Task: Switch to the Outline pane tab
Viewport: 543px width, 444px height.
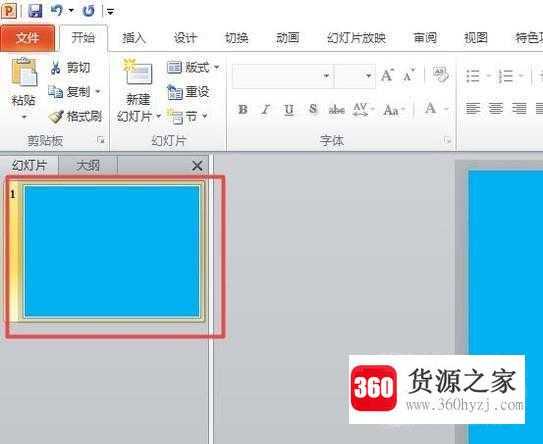Action: tap(88, 166)
